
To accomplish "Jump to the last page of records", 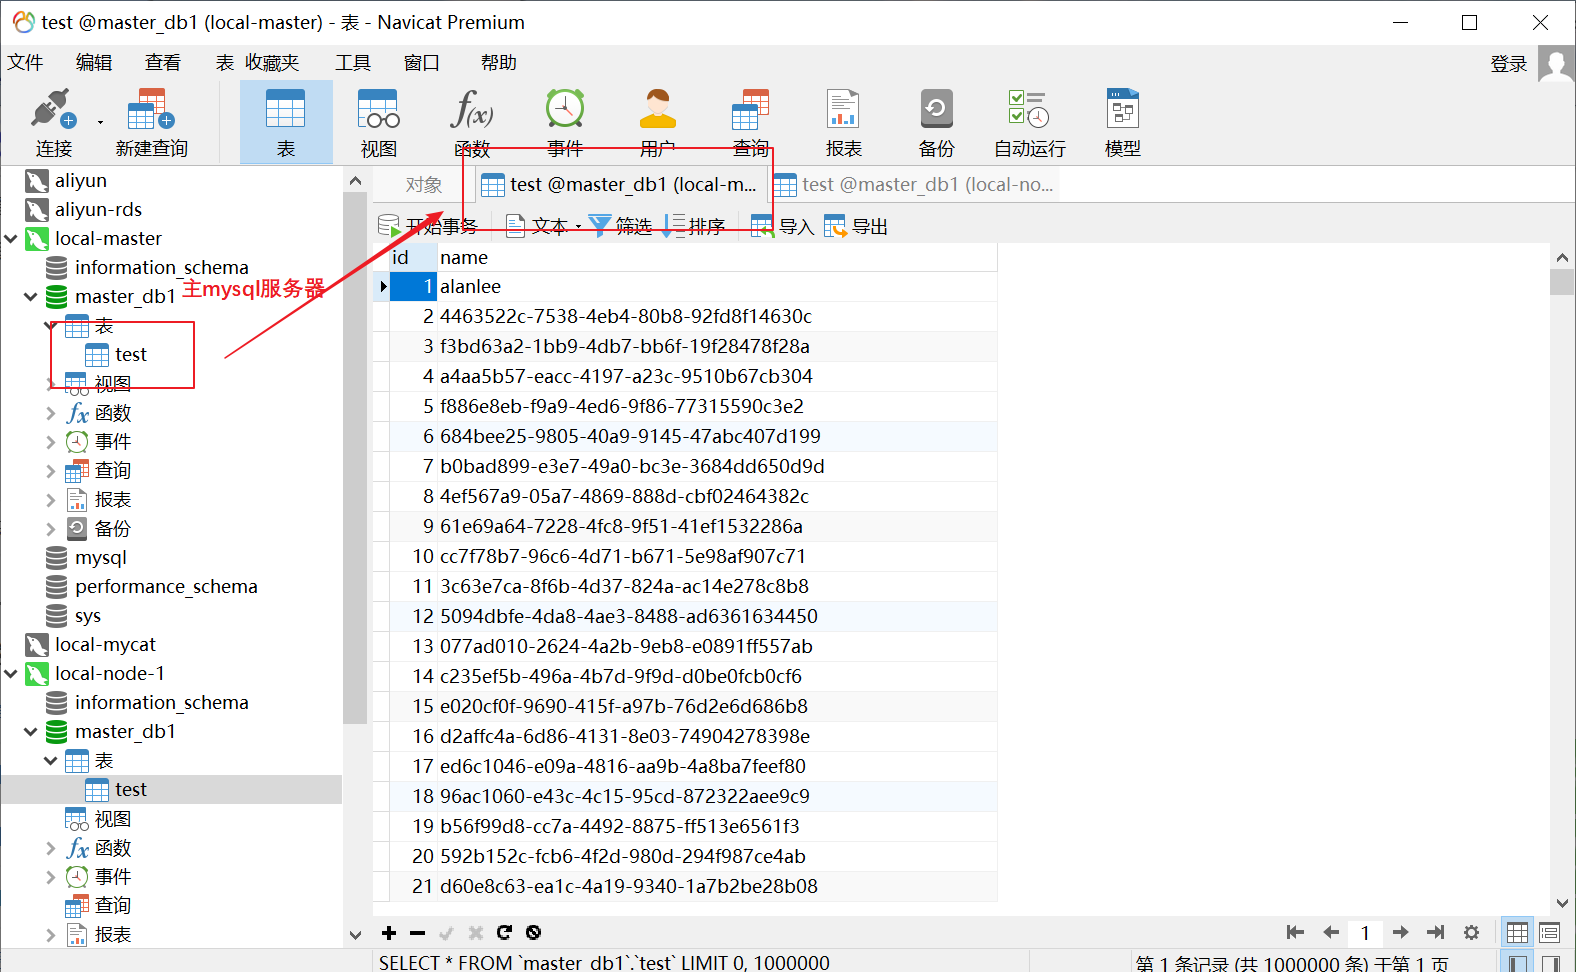I will pos(1436,933).
